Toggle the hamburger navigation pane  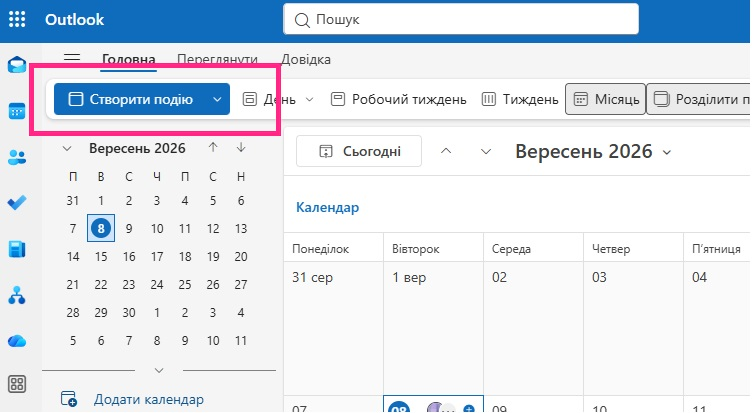(72, 59)
